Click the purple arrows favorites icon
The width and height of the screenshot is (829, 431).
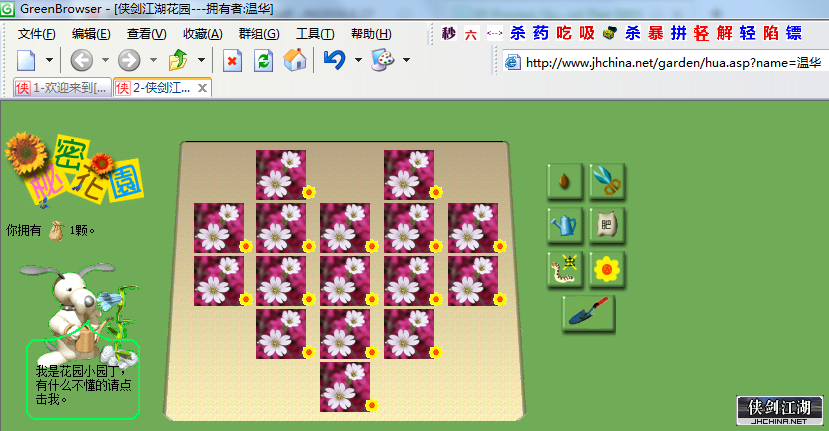pyautogui.click(x=494, y=34)
